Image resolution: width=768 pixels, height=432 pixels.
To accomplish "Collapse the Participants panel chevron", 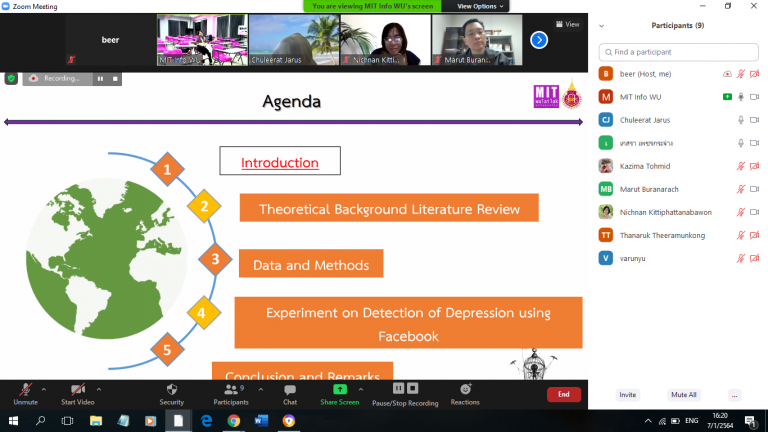I will 600,25.
